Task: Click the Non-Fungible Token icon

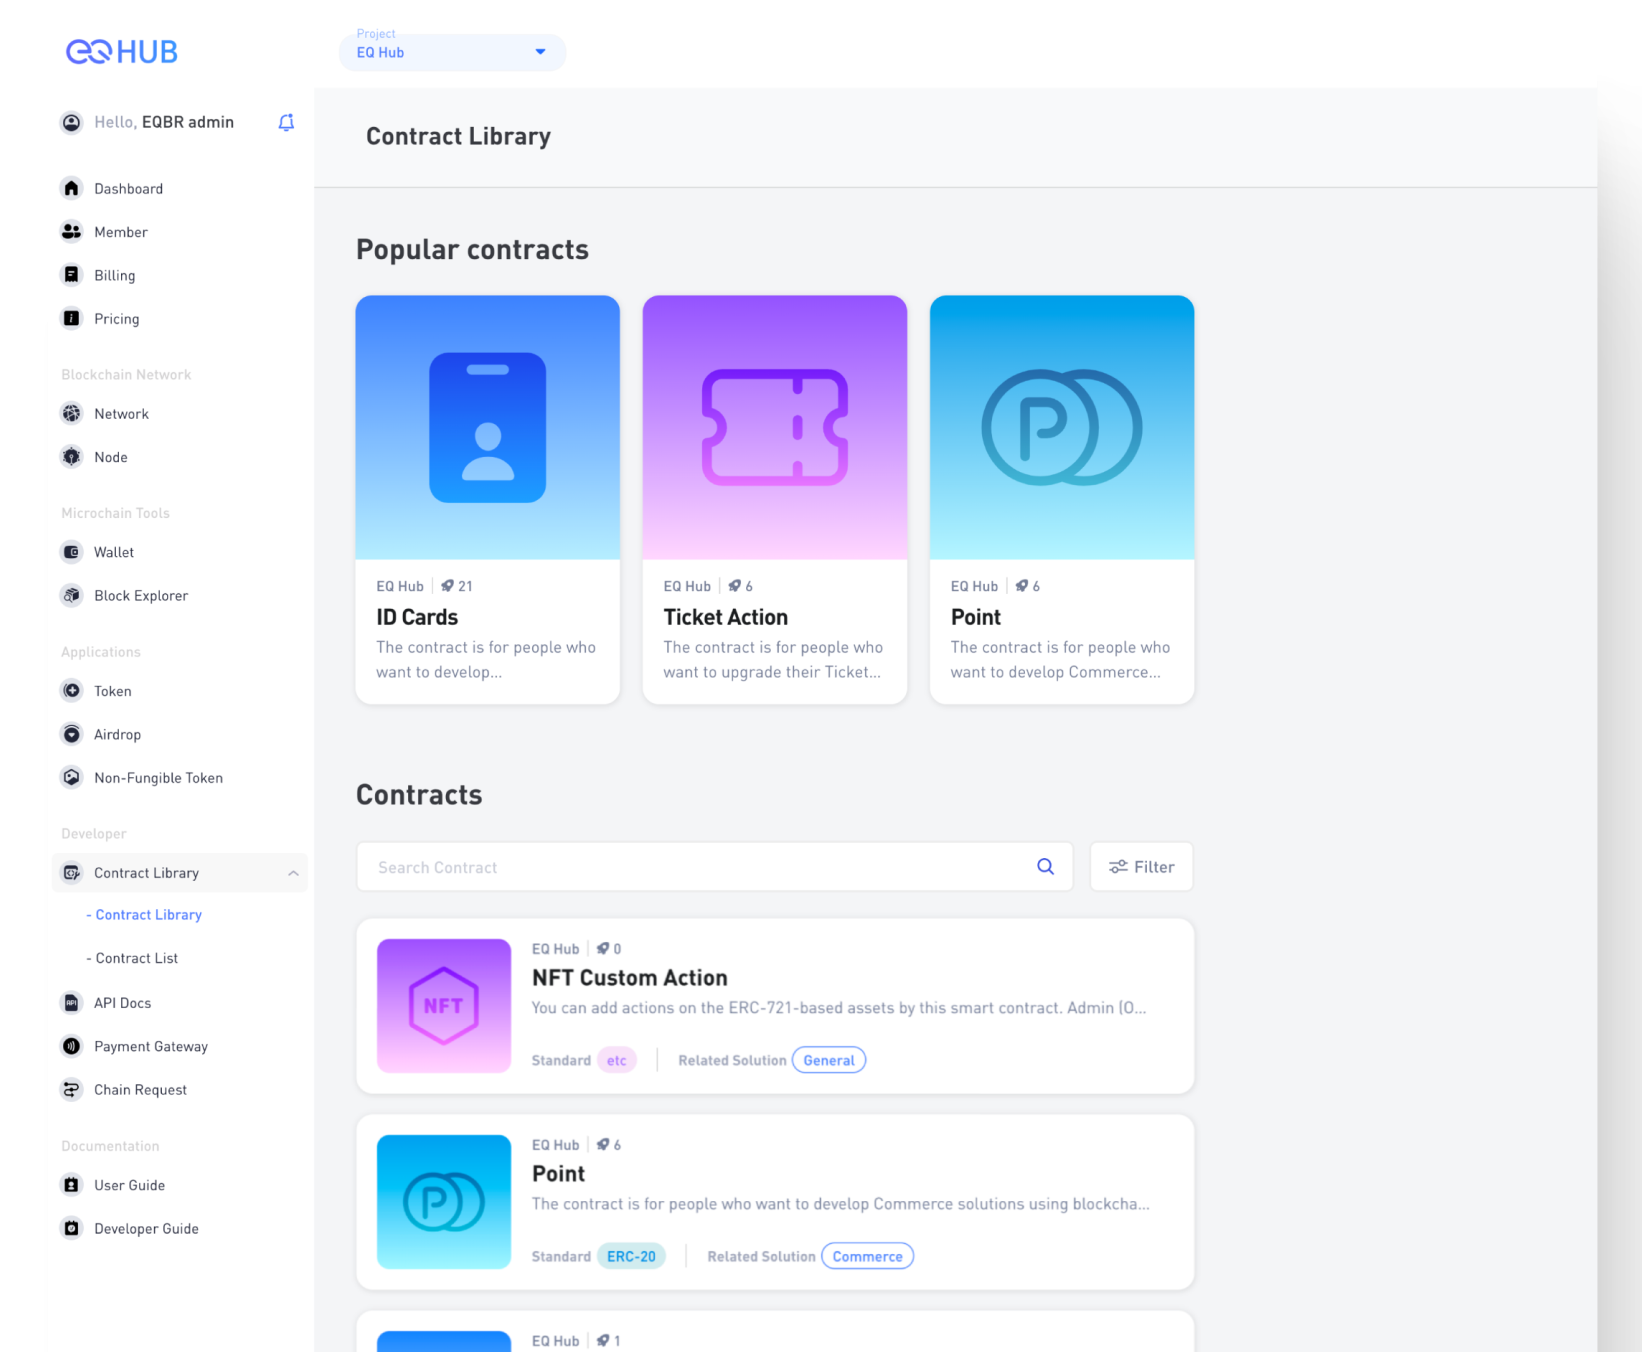Action: (x=71, y=777)
